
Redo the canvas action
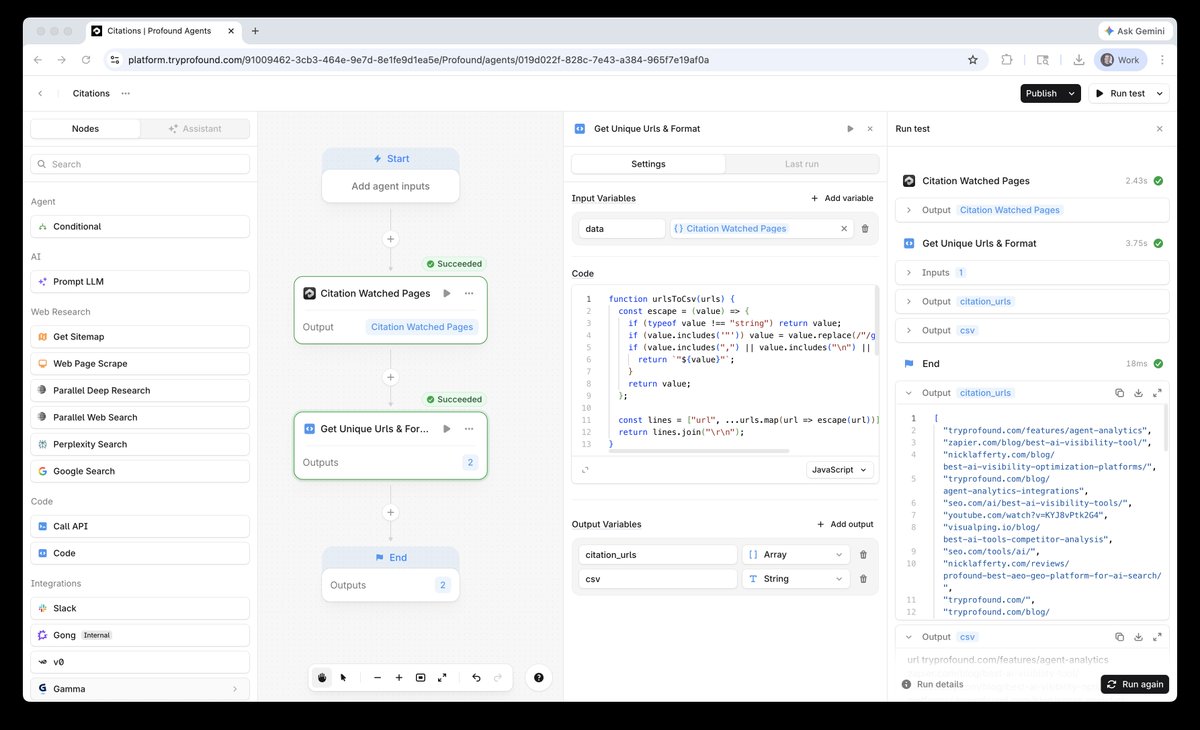click(x=498, y=678)
